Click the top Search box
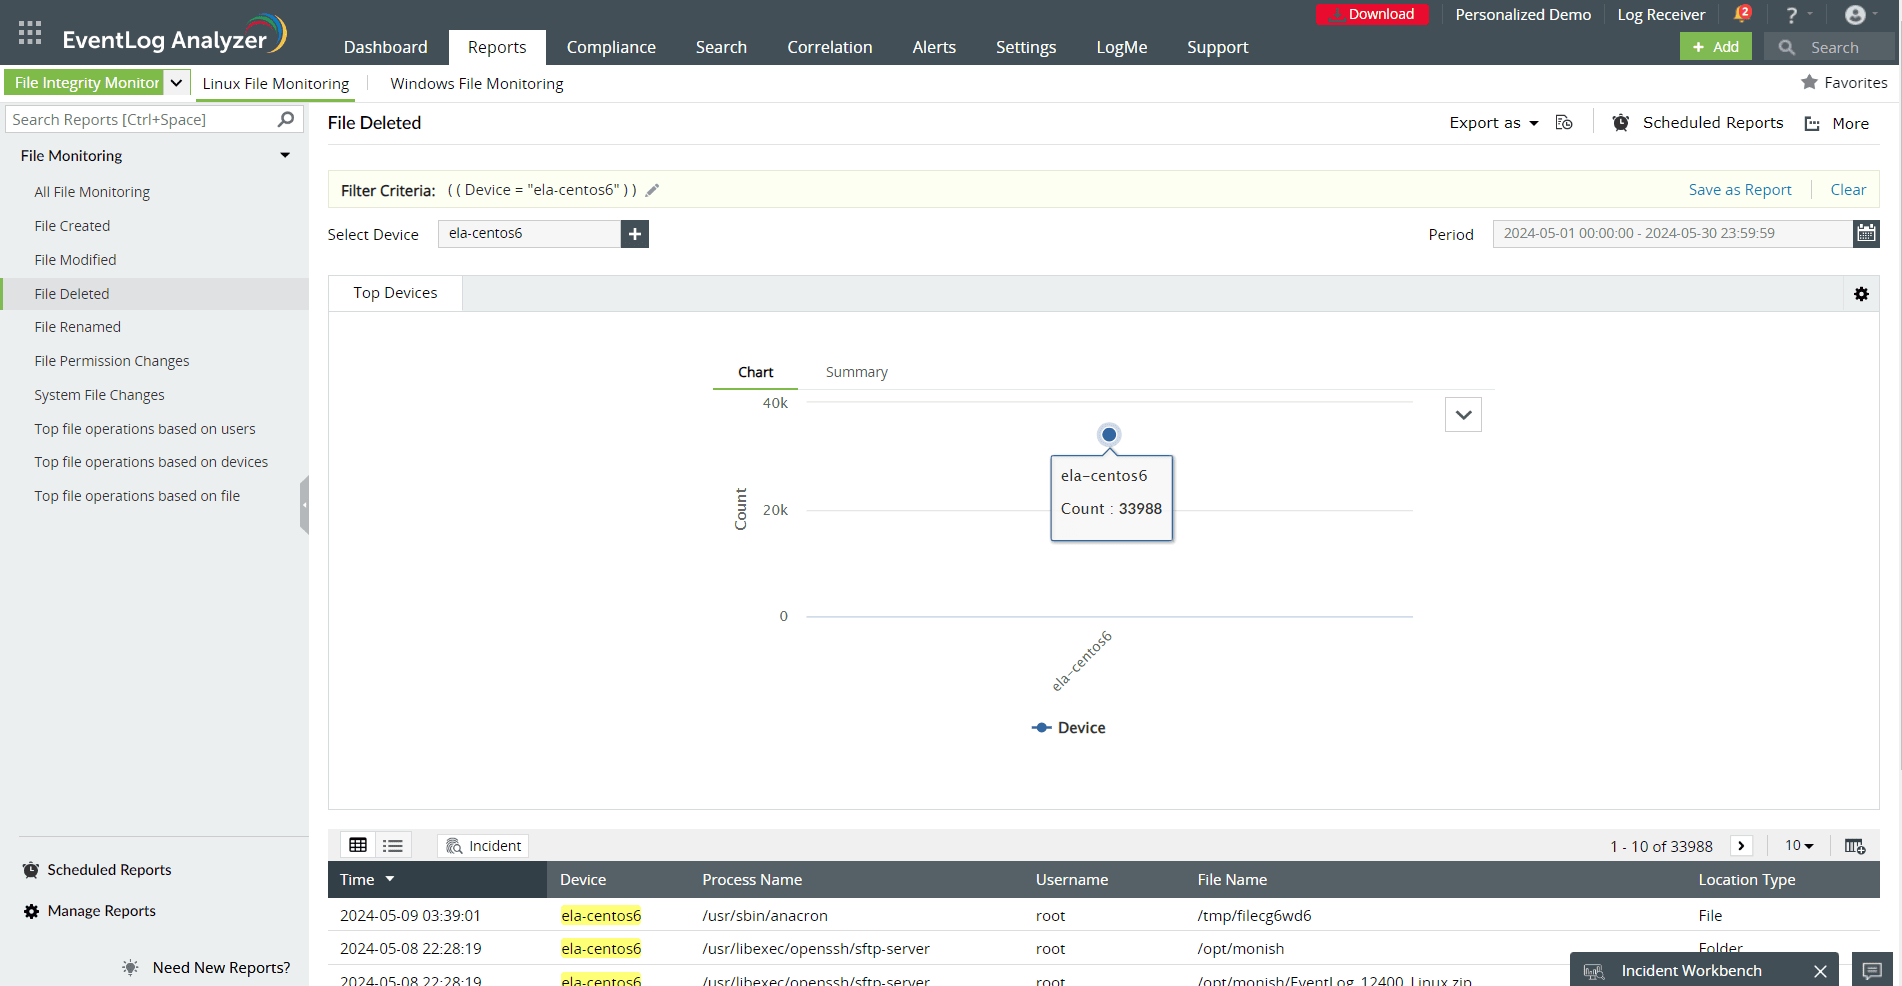1902x986 pixels. click(1830, 47)
